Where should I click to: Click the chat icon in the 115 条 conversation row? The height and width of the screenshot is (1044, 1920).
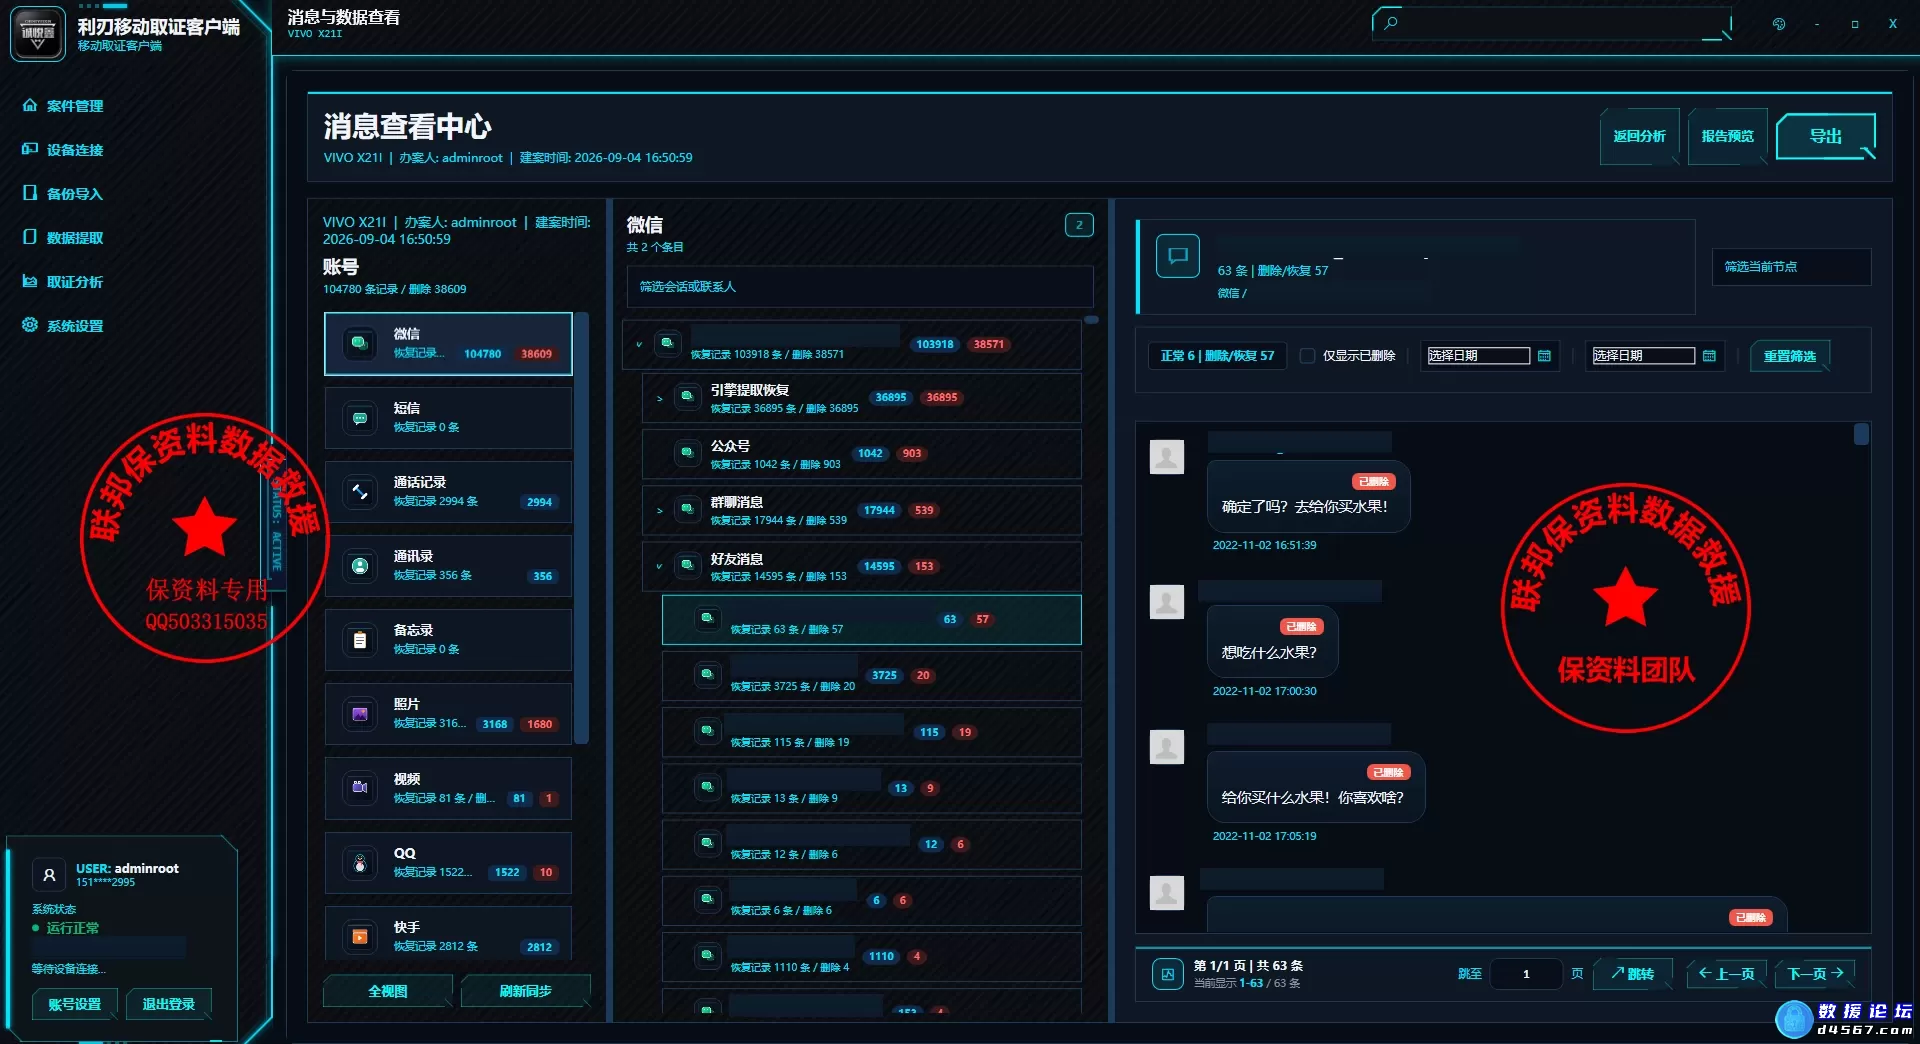coord(707,731)
